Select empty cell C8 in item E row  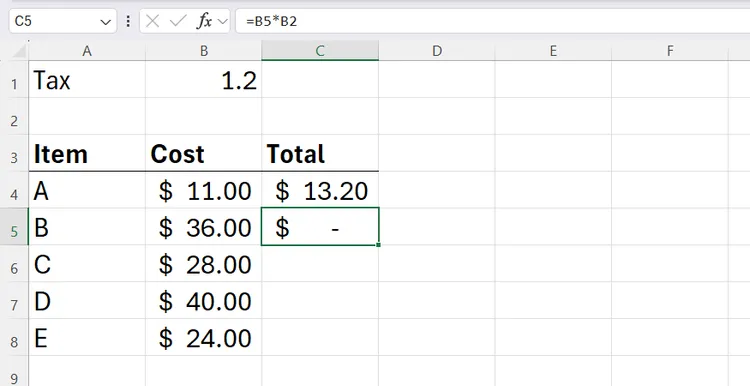click(320, 337)
